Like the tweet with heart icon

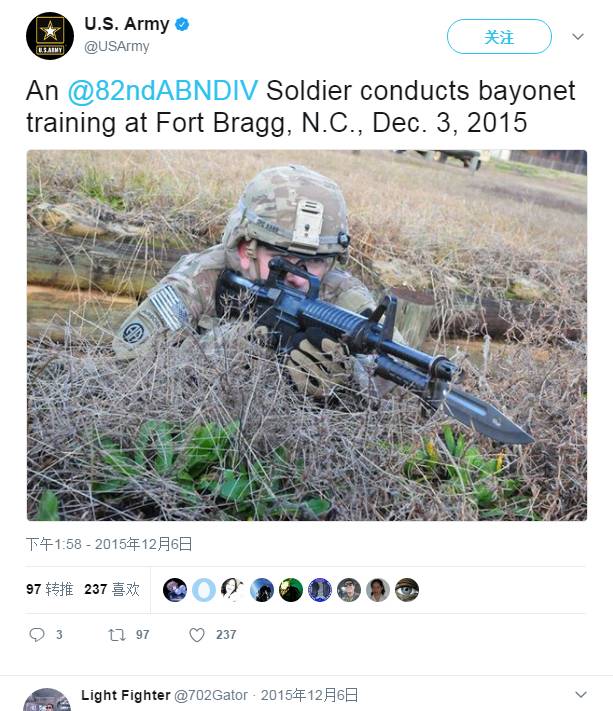pyautogui.click(x=197, y=635)
